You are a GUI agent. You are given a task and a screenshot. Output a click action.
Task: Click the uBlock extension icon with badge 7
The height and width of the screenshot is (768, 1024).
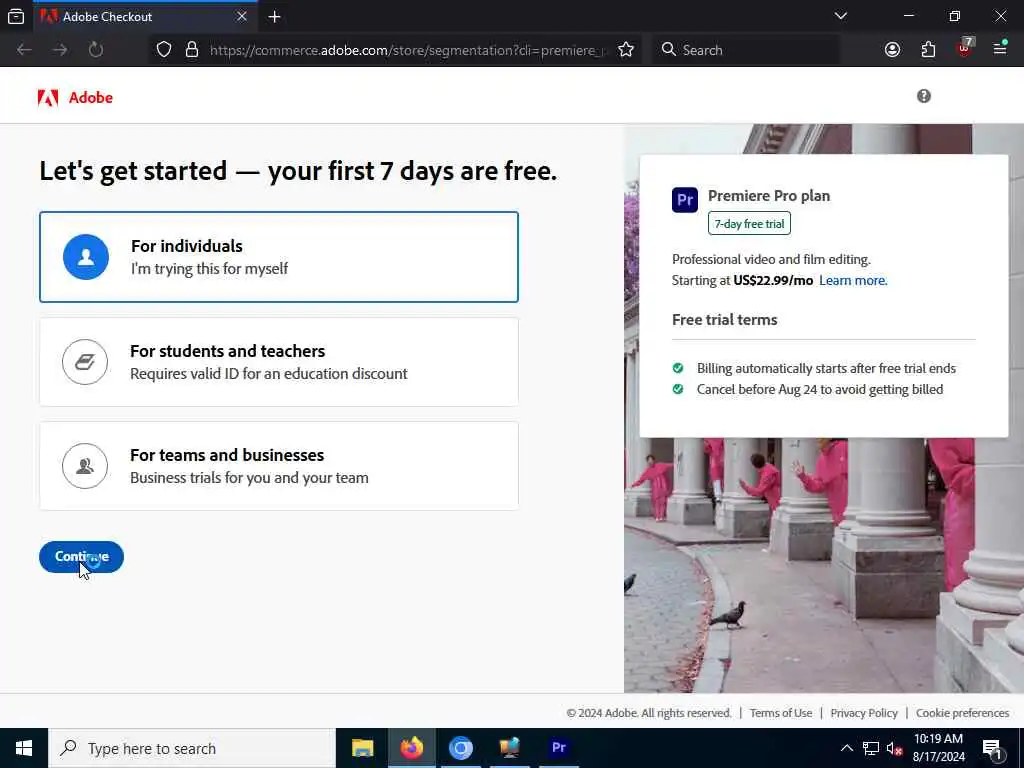[x=965, y=48]
